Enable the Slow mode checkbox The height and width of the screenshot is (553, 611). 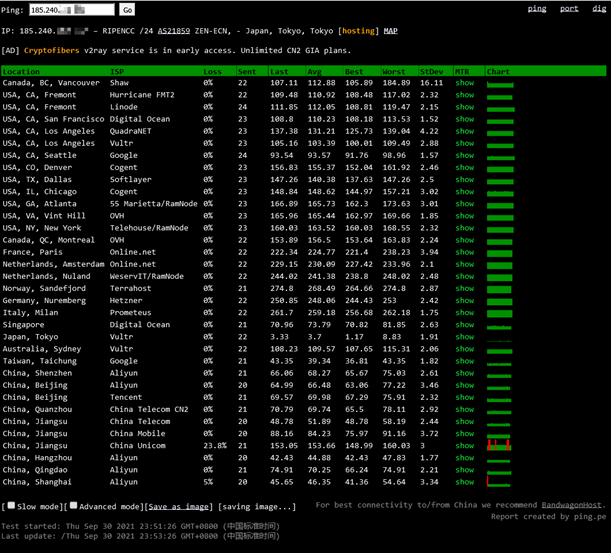tap(11, 505)
